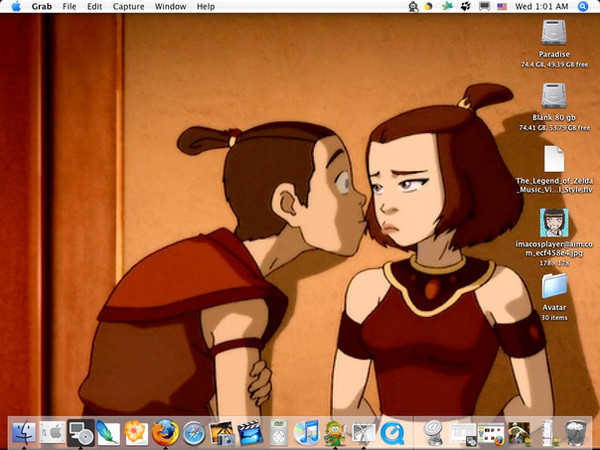Launch Firefox from the dock
This screenshot has width=600, height=450.
tap(165, 432)
